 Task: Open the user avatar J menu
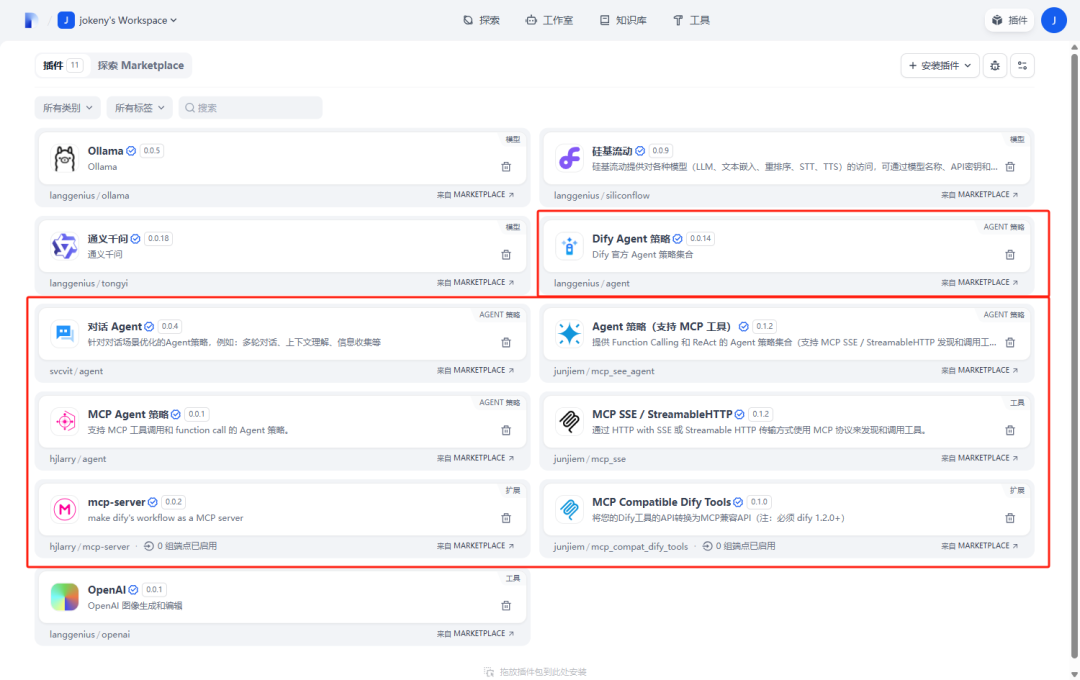[x=1053, y=20]
